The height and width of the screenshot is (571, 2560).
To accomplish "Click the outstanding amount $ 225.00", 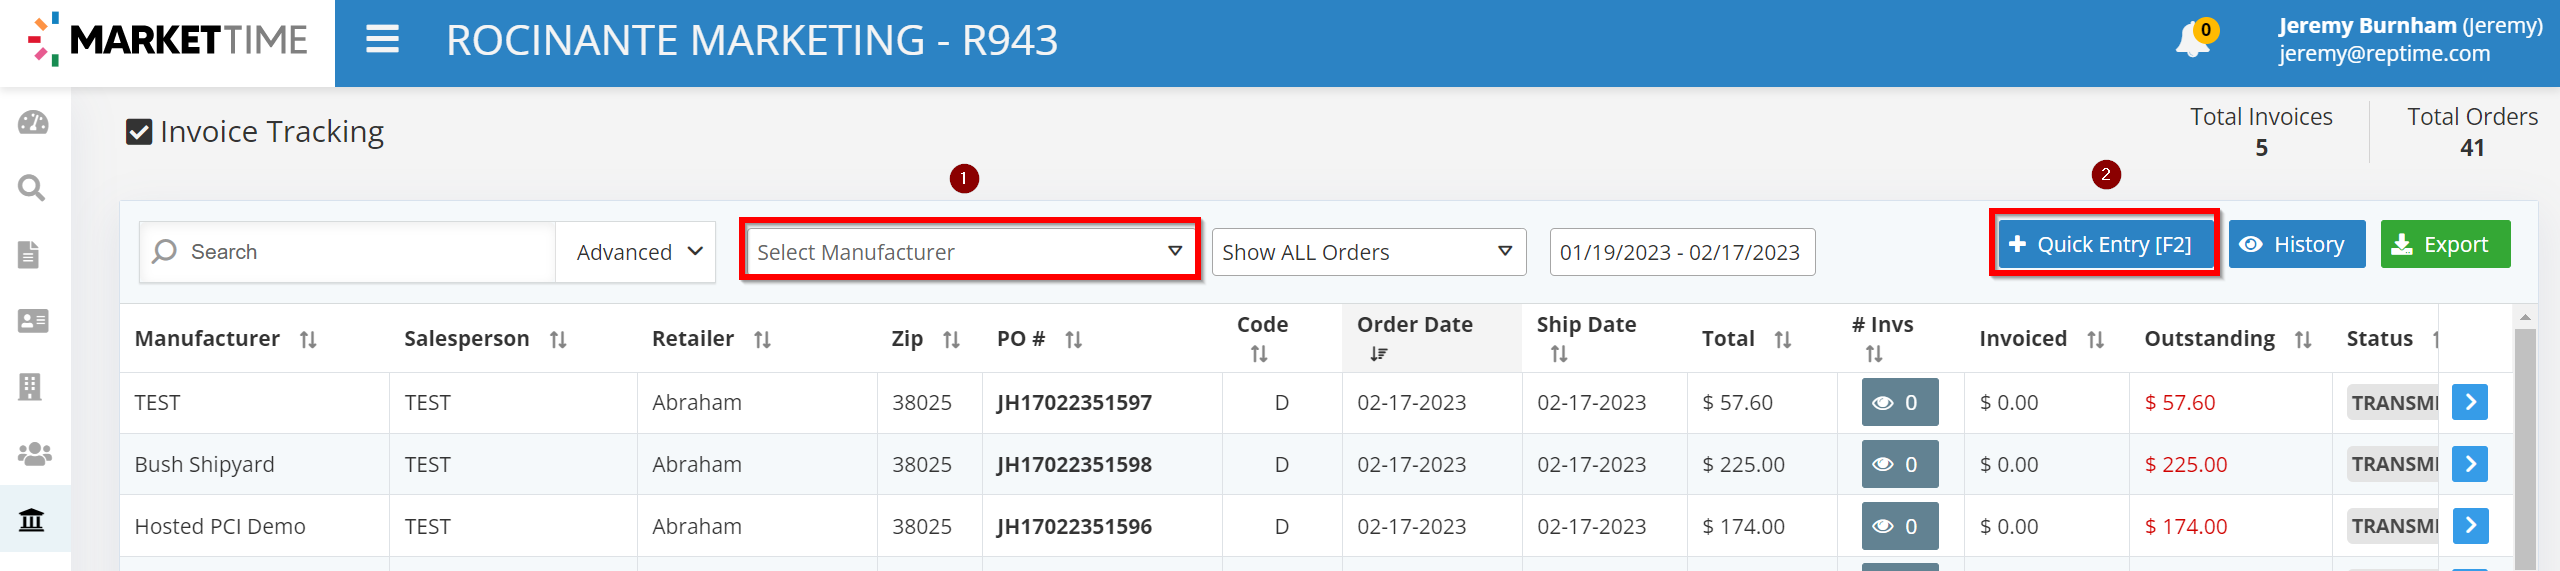I will [2186, 464].
